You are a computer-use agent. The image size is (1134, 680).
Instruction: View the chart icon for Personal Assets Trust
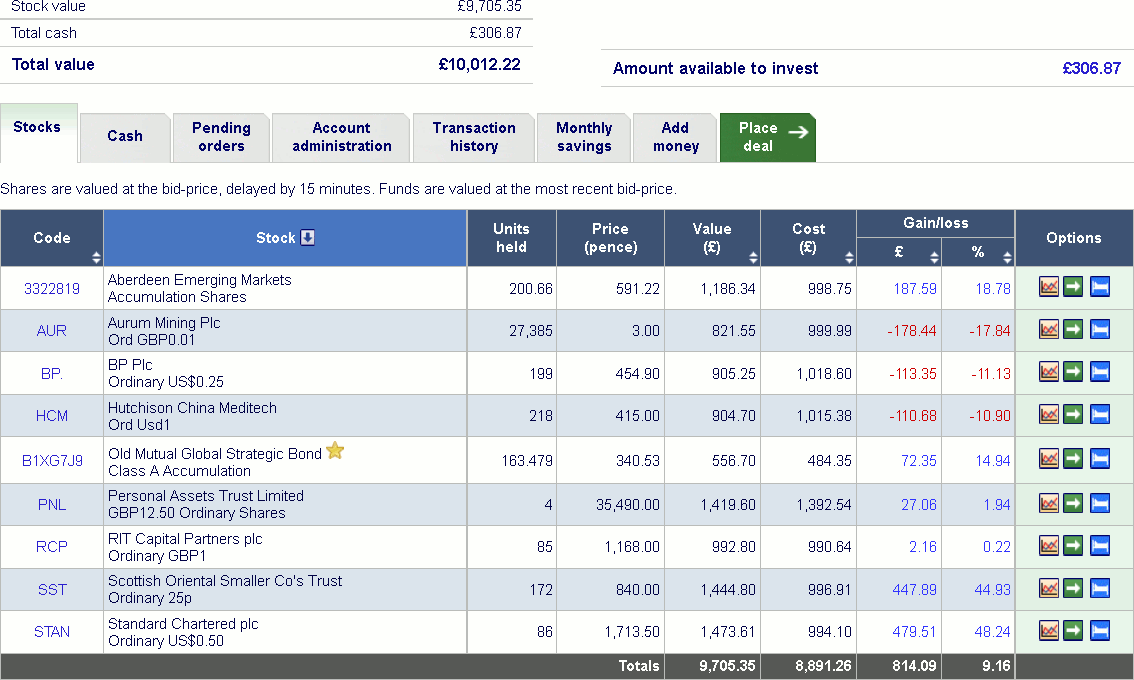tap(1049, 503)
